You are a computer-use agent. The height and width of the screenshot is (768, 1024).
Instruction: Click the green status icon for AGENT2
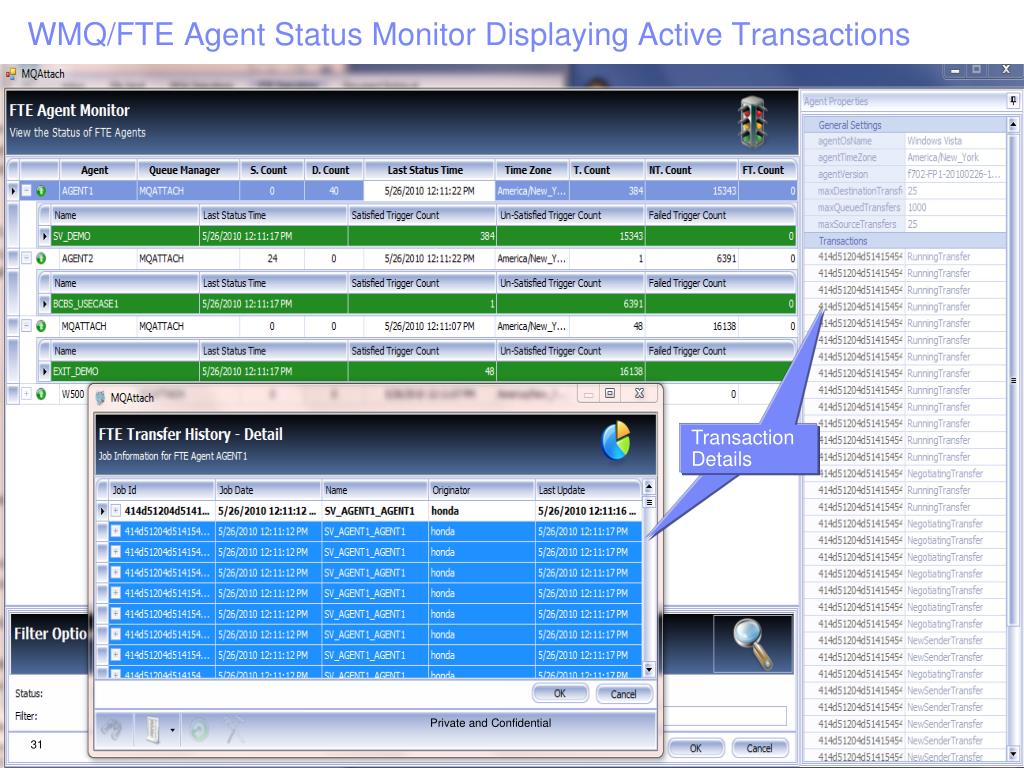point(41,258)
